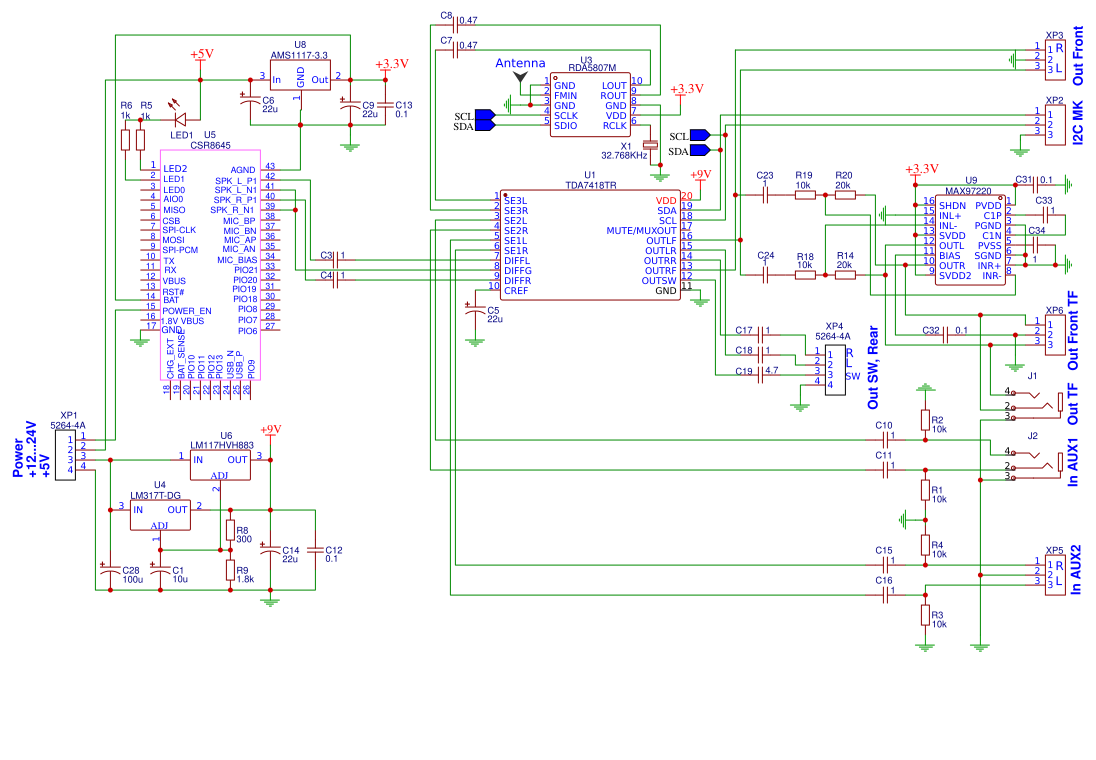Select the SCL net port beside RDA5807M
Viewport: 1096px width, 760px height.
coord(485,115)
